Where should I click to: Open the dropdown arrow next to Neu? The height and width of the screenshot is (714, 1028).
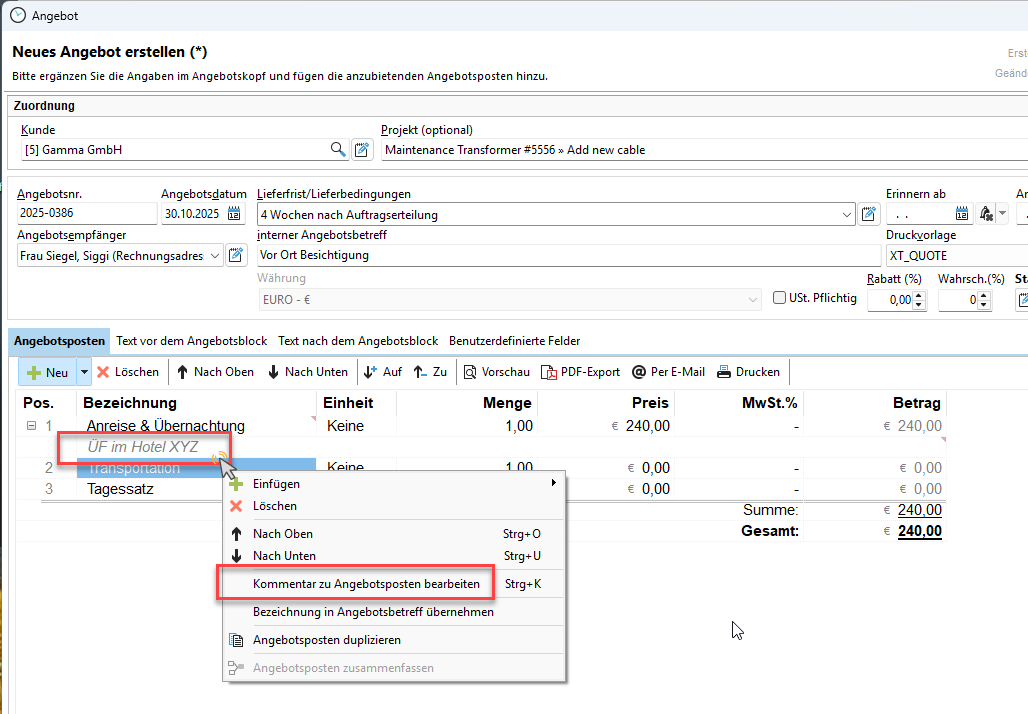coord(84,372)
